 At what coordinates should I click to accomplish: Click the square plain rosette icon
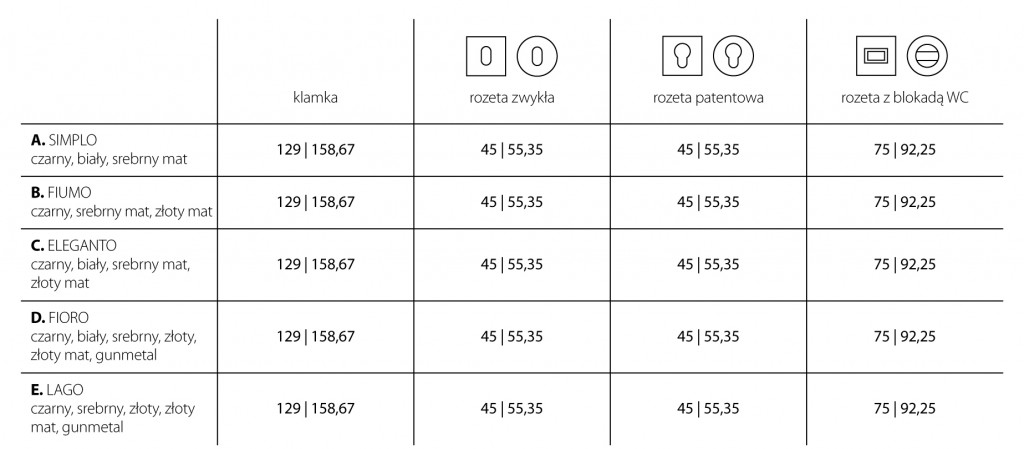coord(486,56)
